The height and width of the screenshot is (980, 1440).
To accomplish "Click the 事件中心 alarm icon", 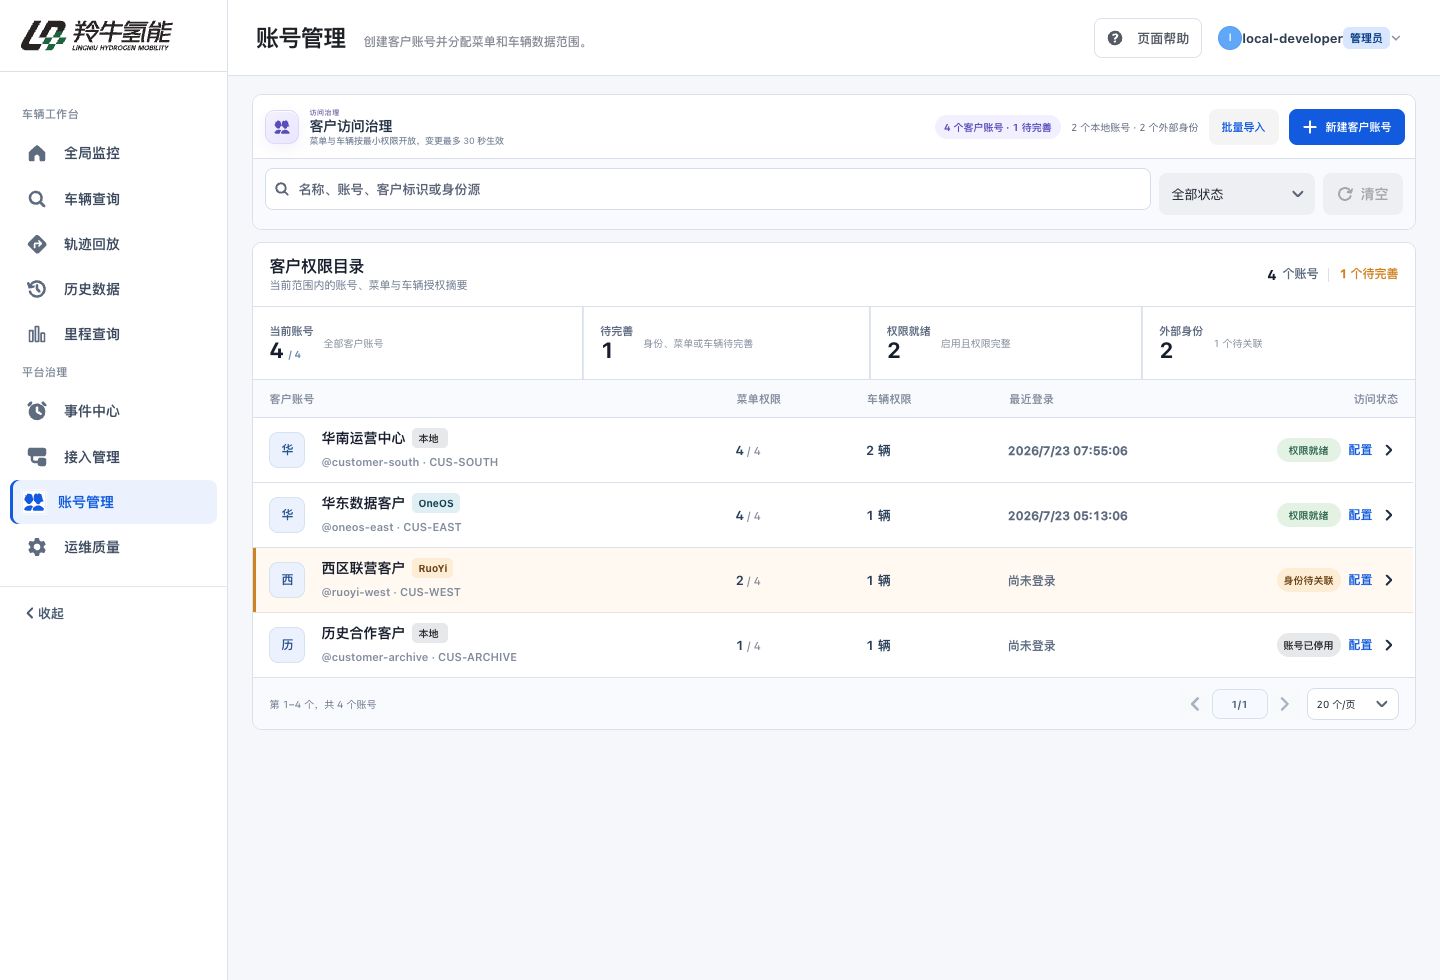I will [37, 411].
